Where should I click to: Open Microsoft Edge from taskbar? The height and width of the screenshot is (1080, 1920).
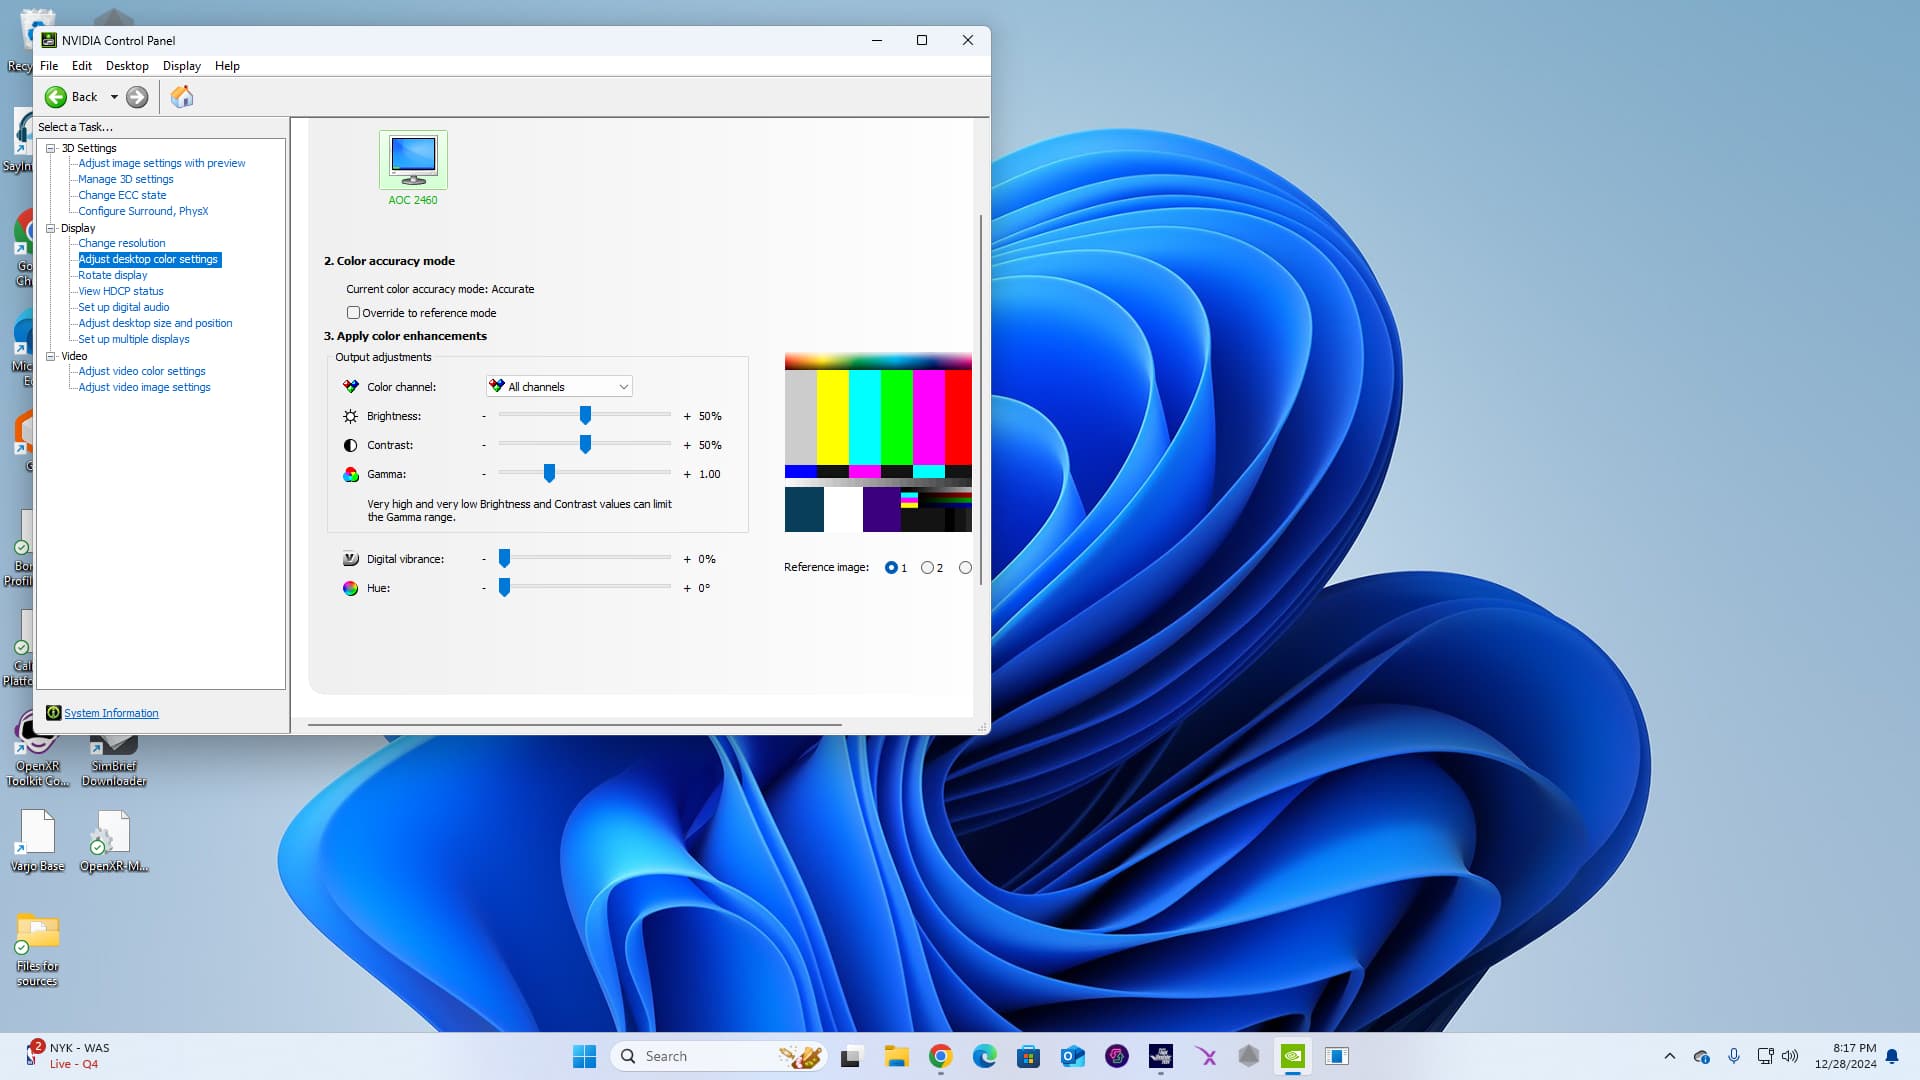tap(984, 1056)
